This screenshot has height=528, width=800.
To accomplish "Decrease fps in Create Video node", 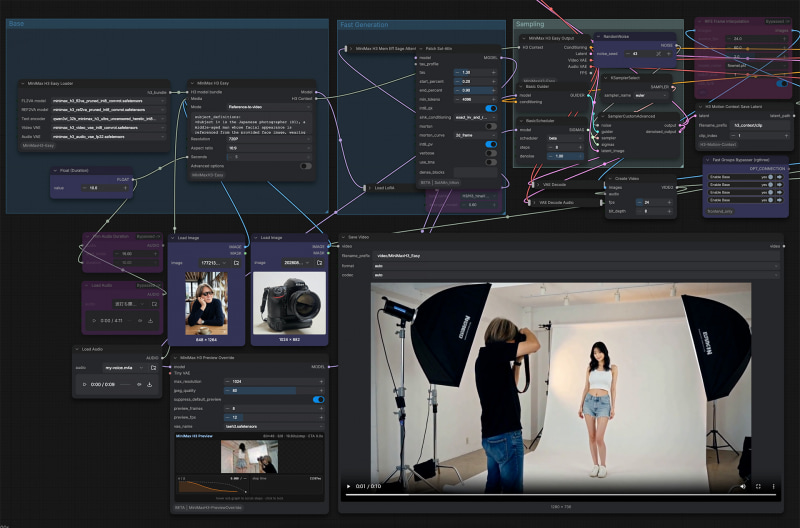I will (x=639, y=203).
